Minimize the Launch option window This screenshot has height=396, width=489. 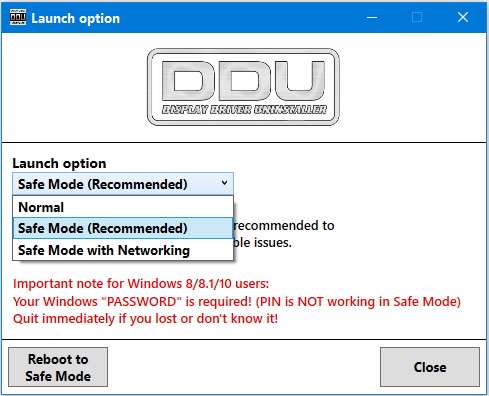click(x=372, y=17)
